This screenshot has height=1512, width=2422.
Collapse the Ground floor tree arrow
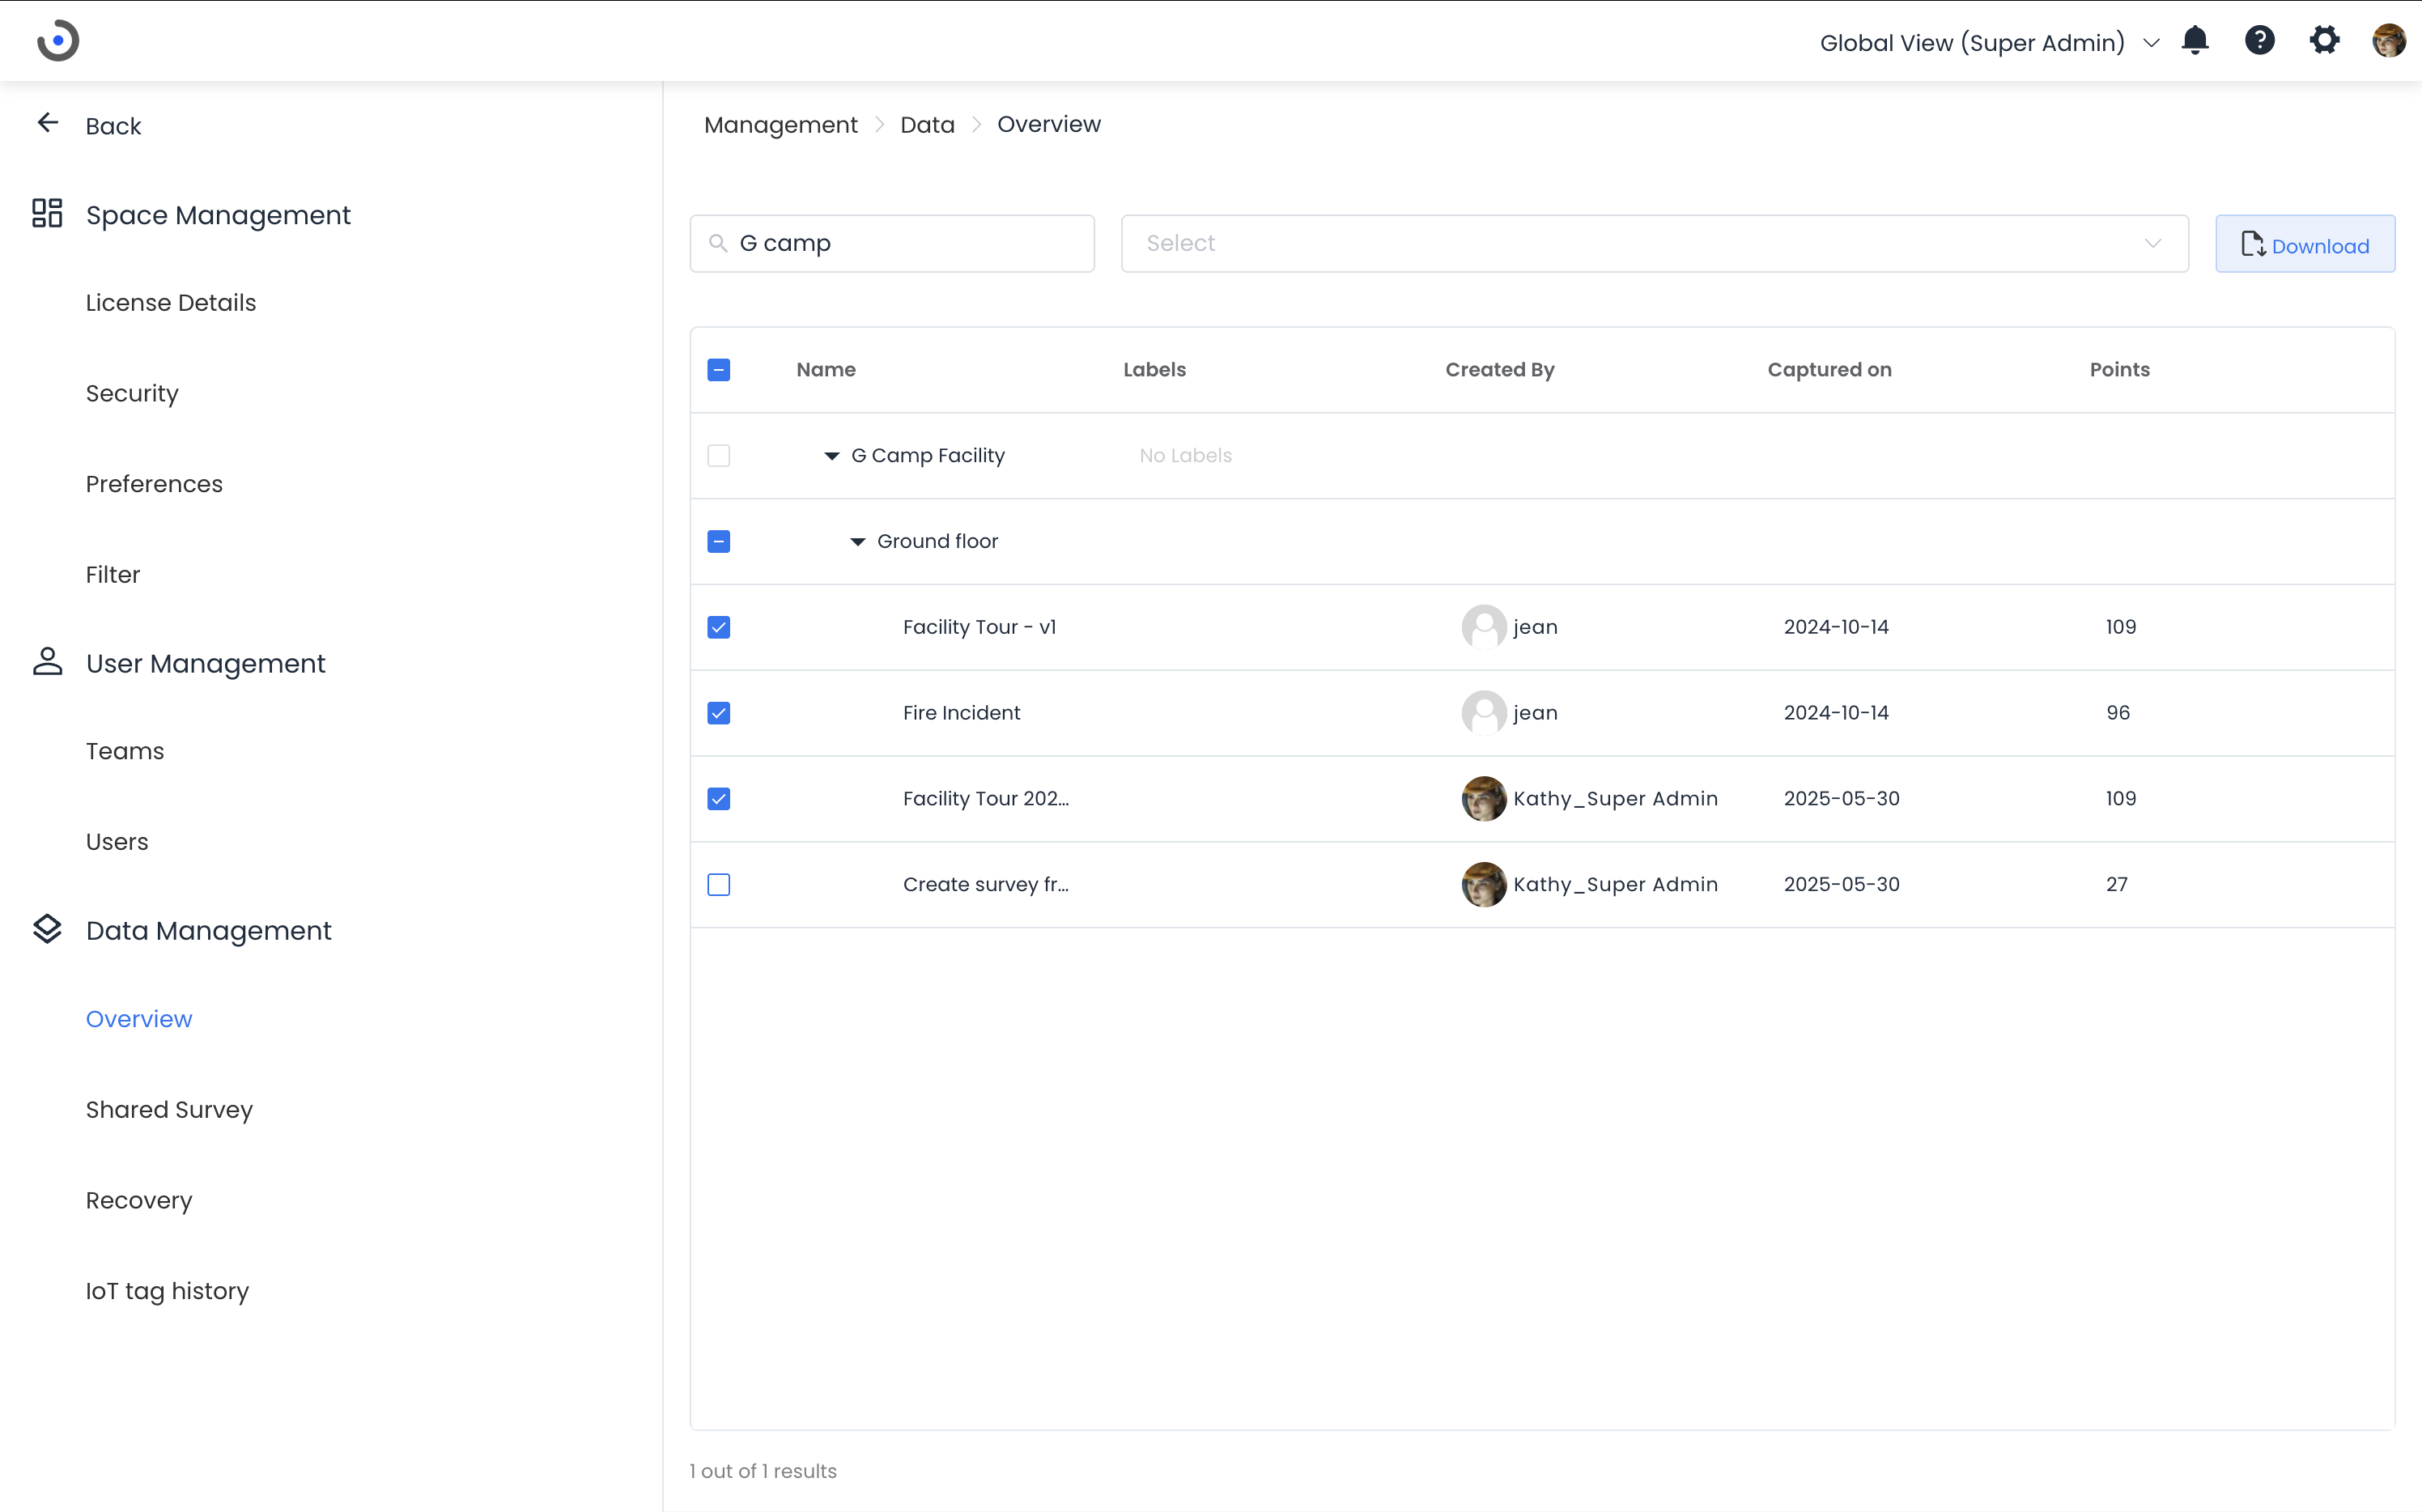(857, 542)
